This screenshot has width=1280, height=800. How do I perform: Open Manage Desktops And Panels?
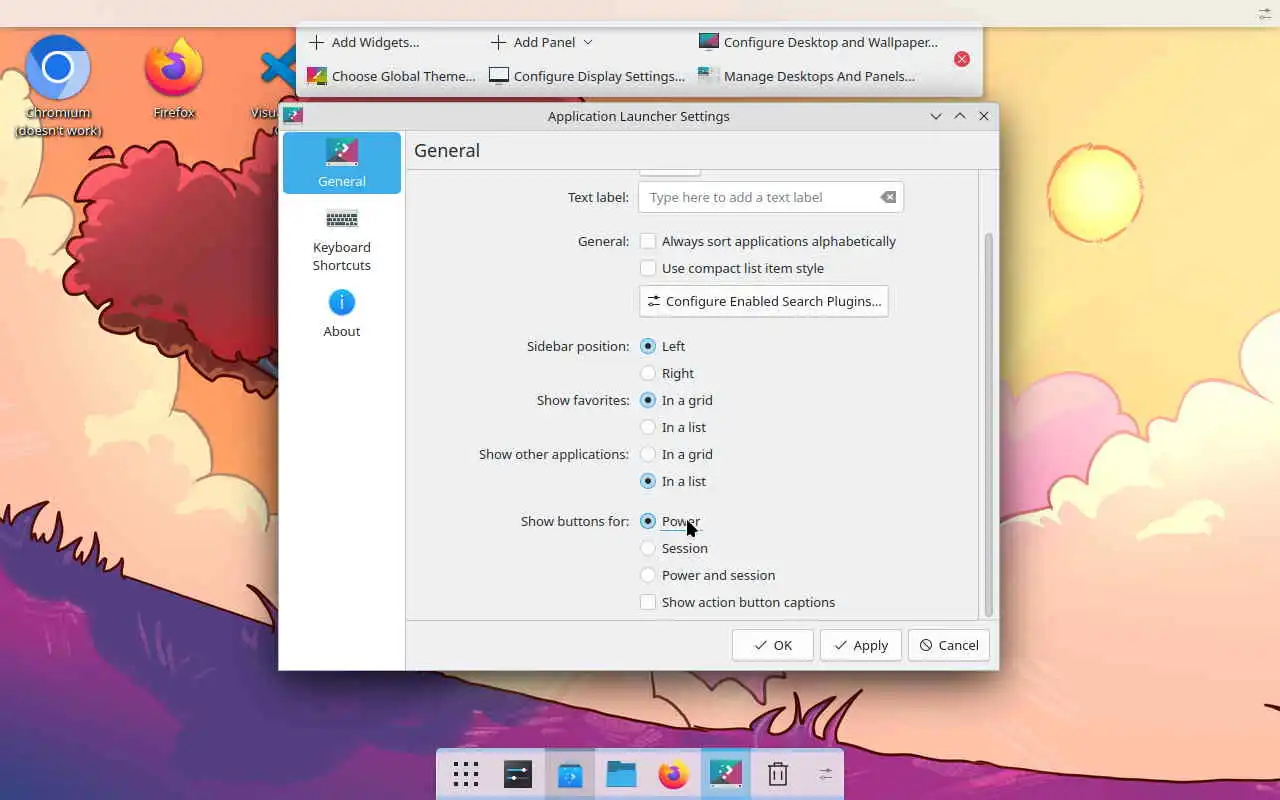(x=807, y=76)
